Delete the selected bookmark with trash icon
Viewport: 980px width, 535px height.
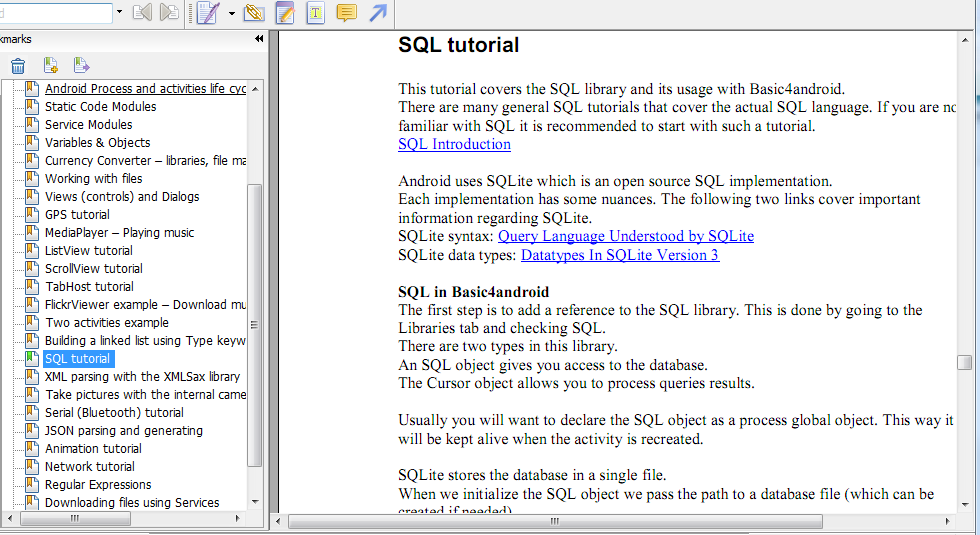pos(18,66)
